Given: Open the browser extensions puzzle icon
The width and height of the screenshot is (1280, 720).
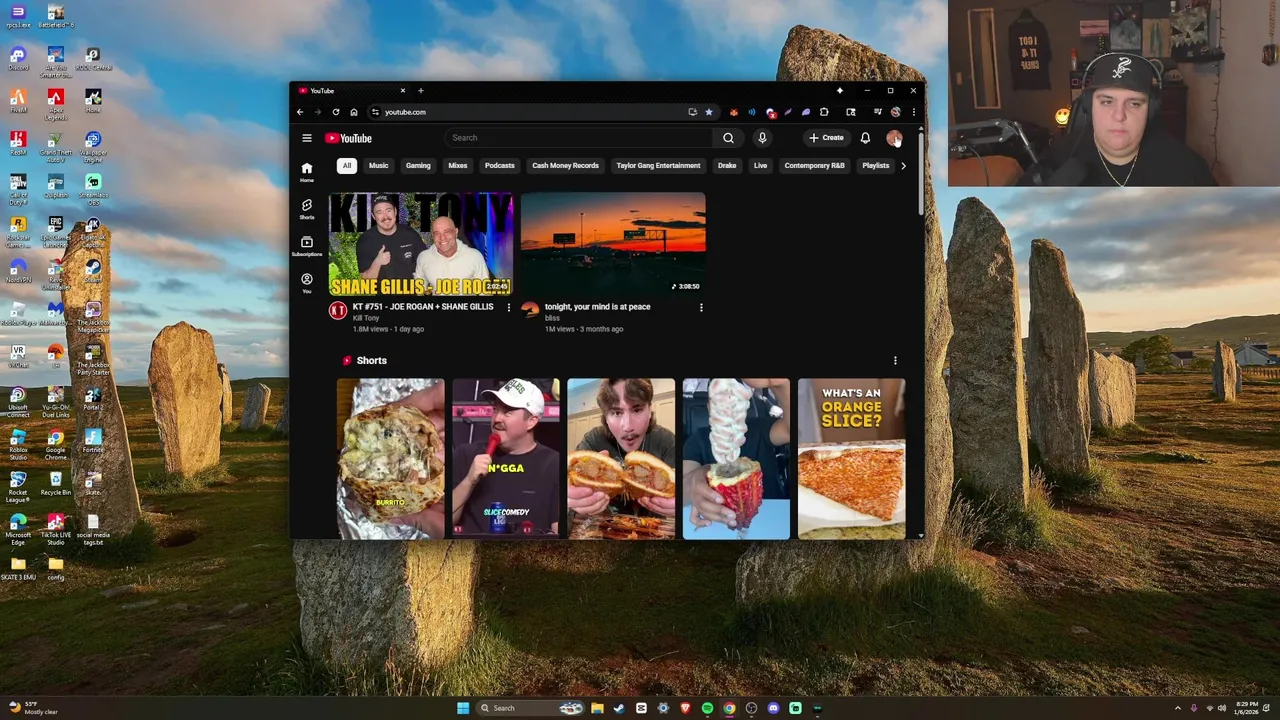Looking at the screenshot, I should (x=824, y=112).
